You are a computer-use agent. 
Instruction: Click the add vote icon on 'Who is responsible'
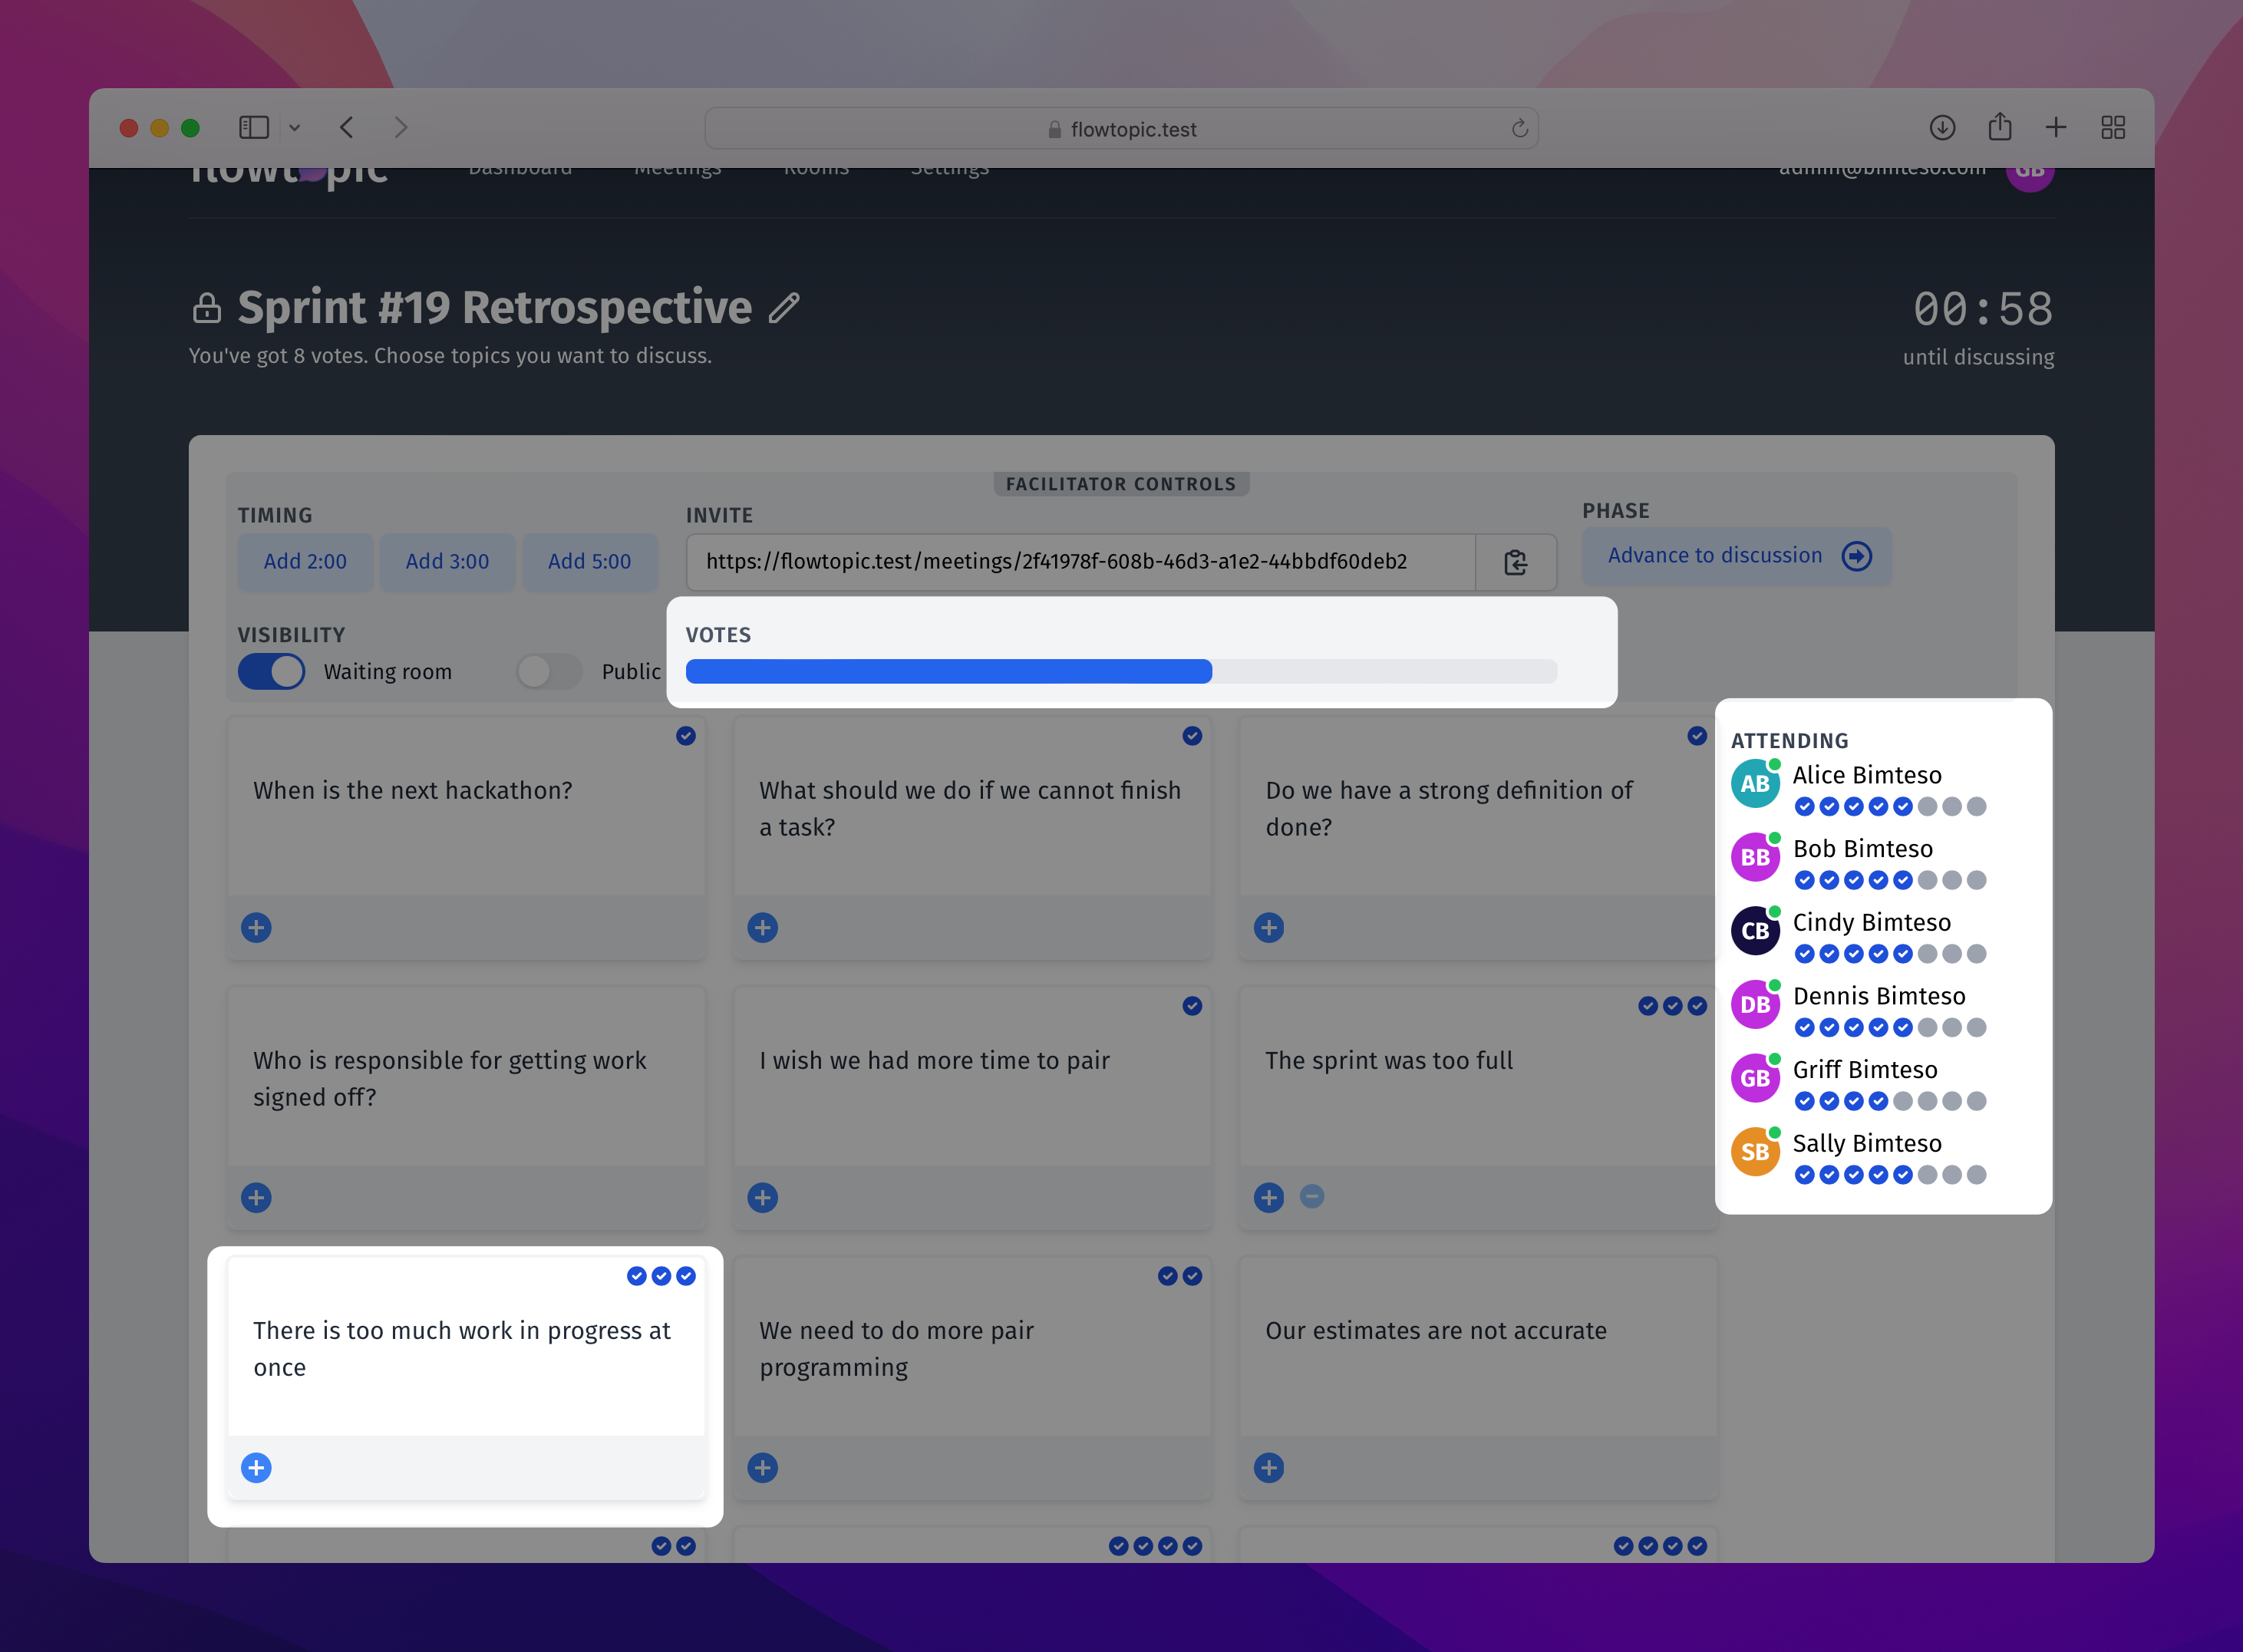point(256,1198)
